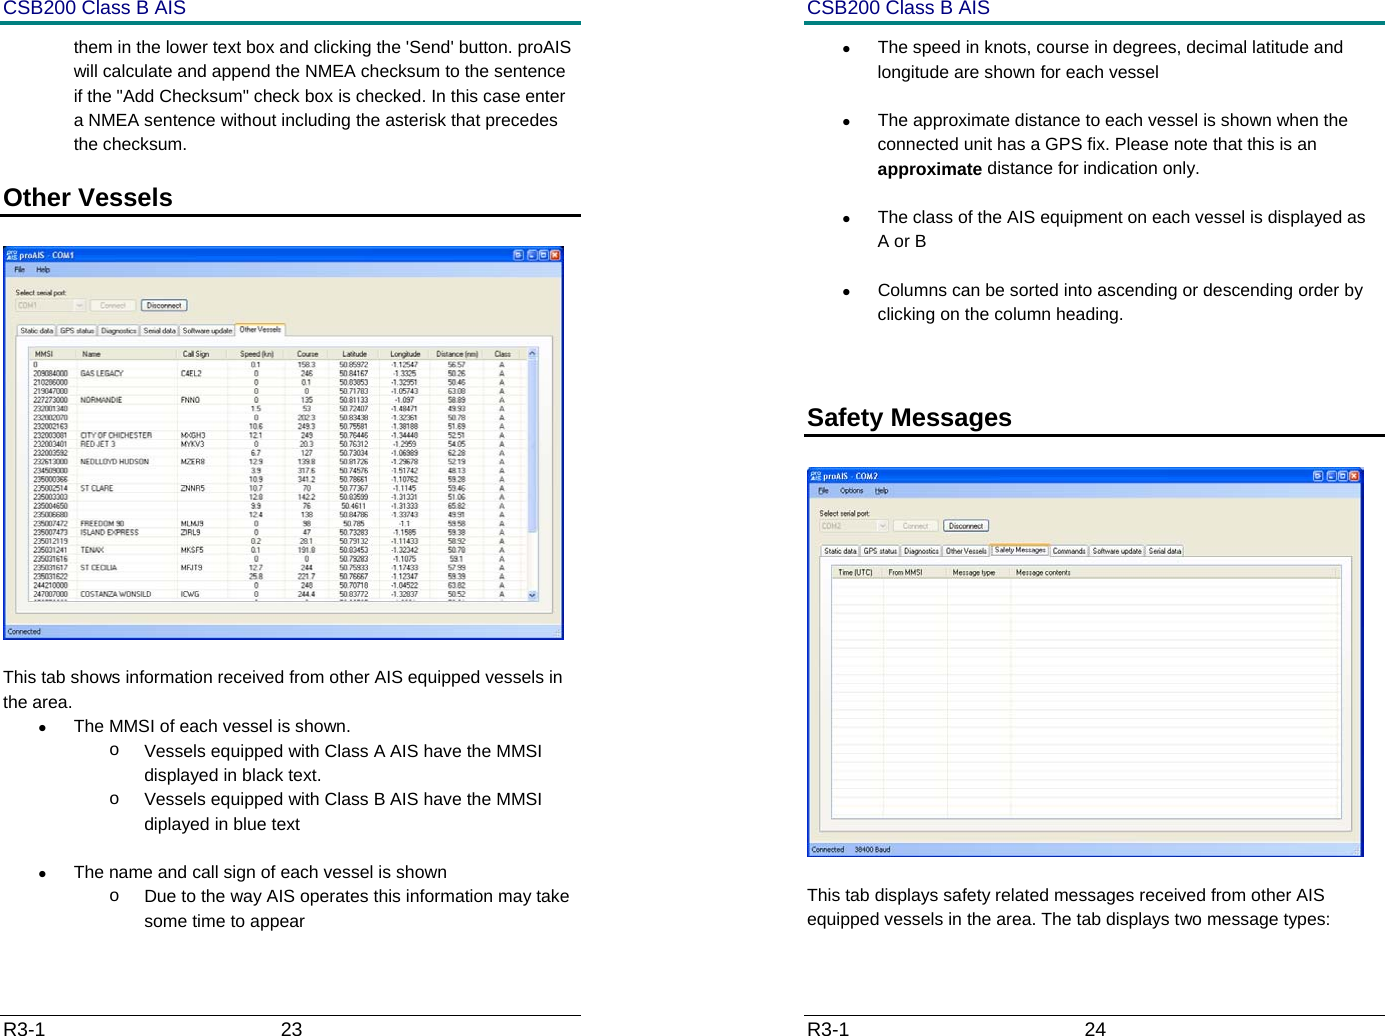The image size is (1385, 1036).
Task: Open the File menu in the COM1 window
Action: [x=18, y=270]
